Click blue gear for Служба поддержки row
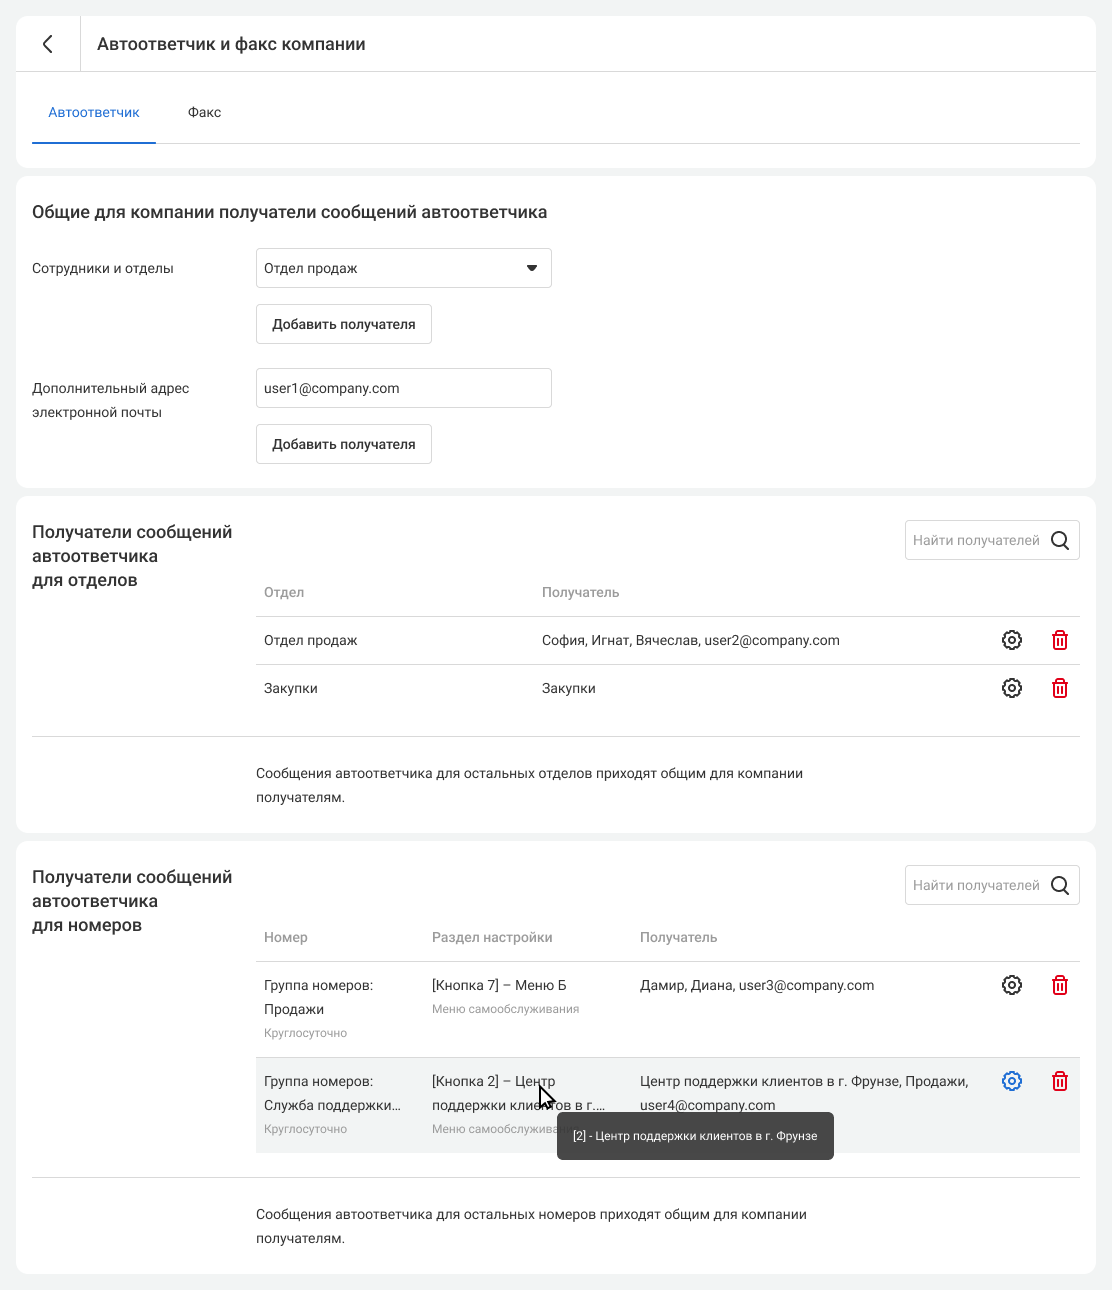 (1012, 1081)
